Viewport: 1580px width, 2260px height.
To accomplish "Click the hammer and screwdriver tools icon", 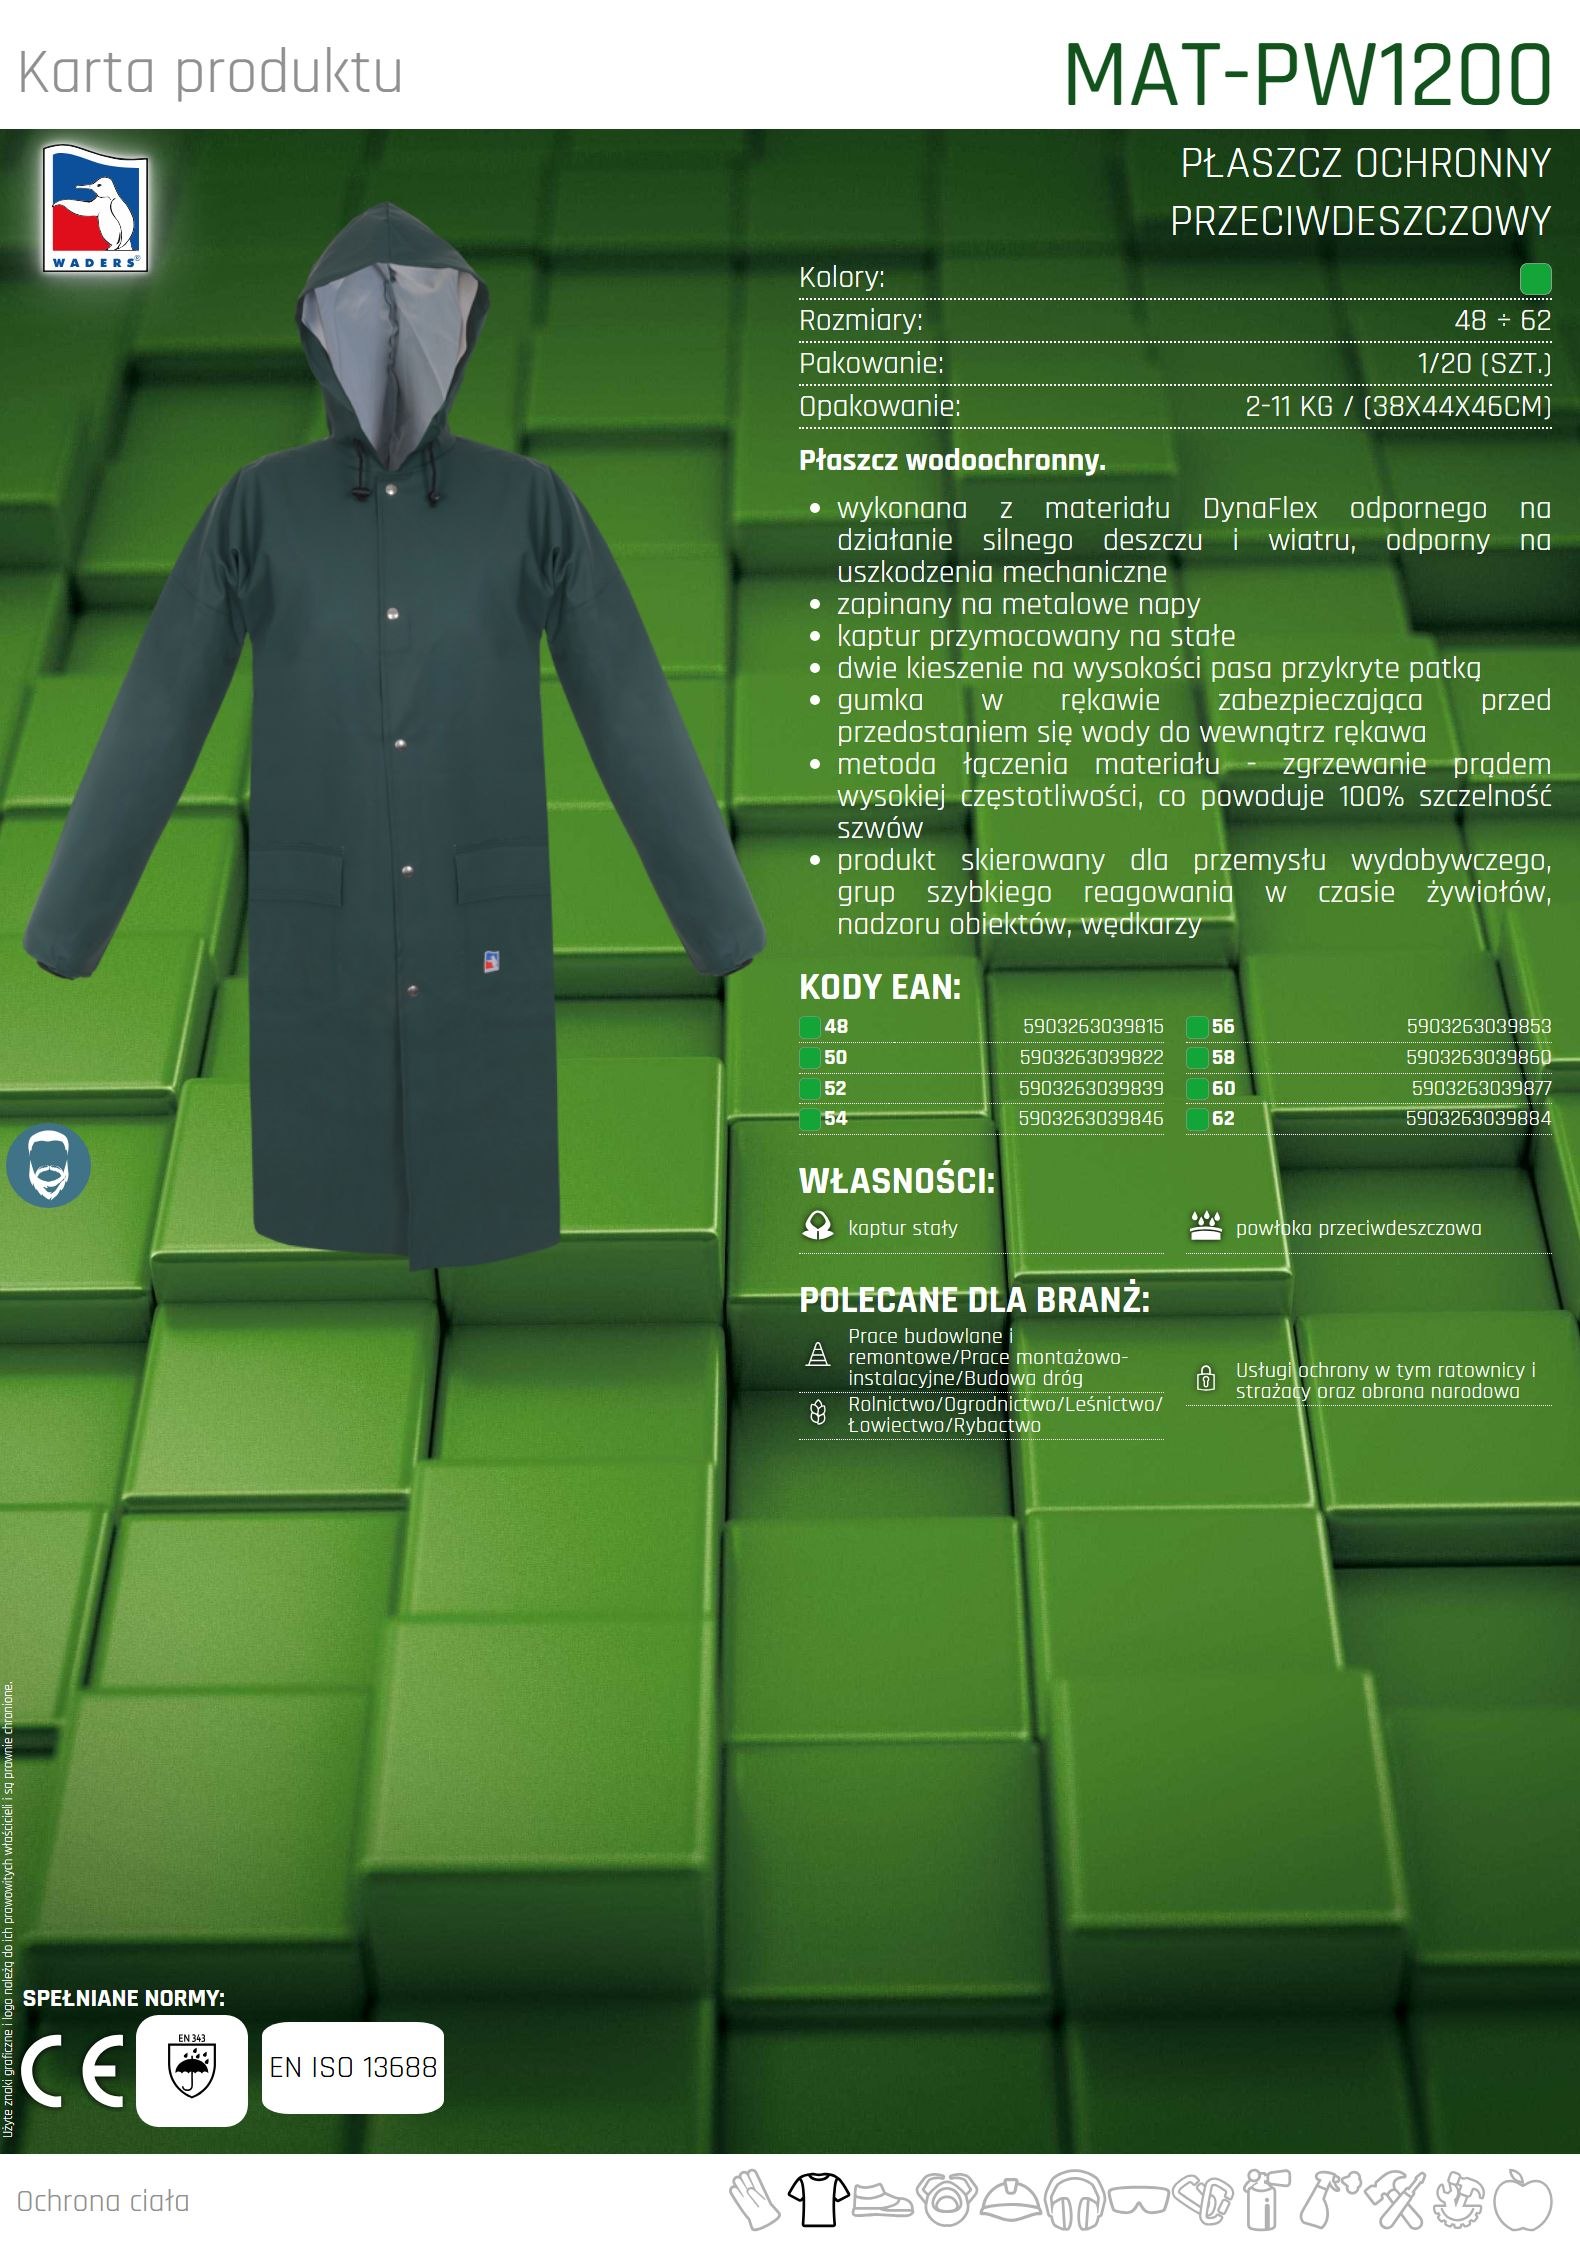I will 1393,2201.
